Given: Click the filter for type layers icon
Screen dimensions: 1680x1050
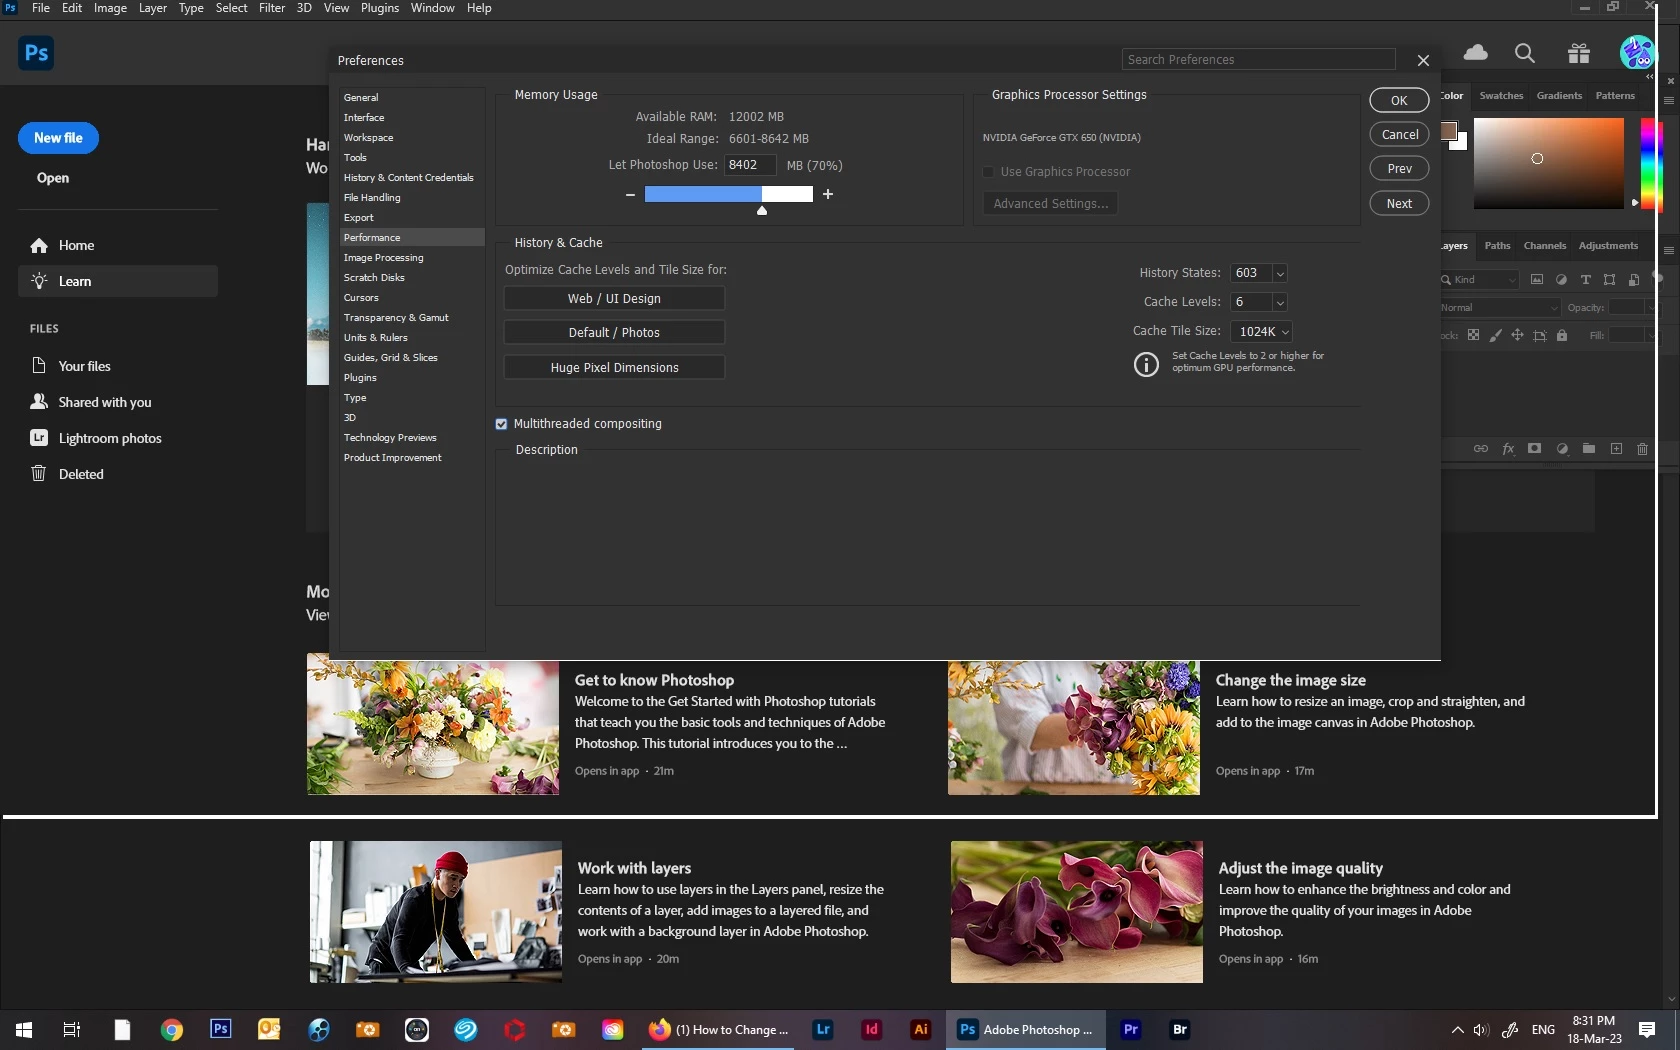Looking at the screenshot, I should click(x=1585, y=280).
